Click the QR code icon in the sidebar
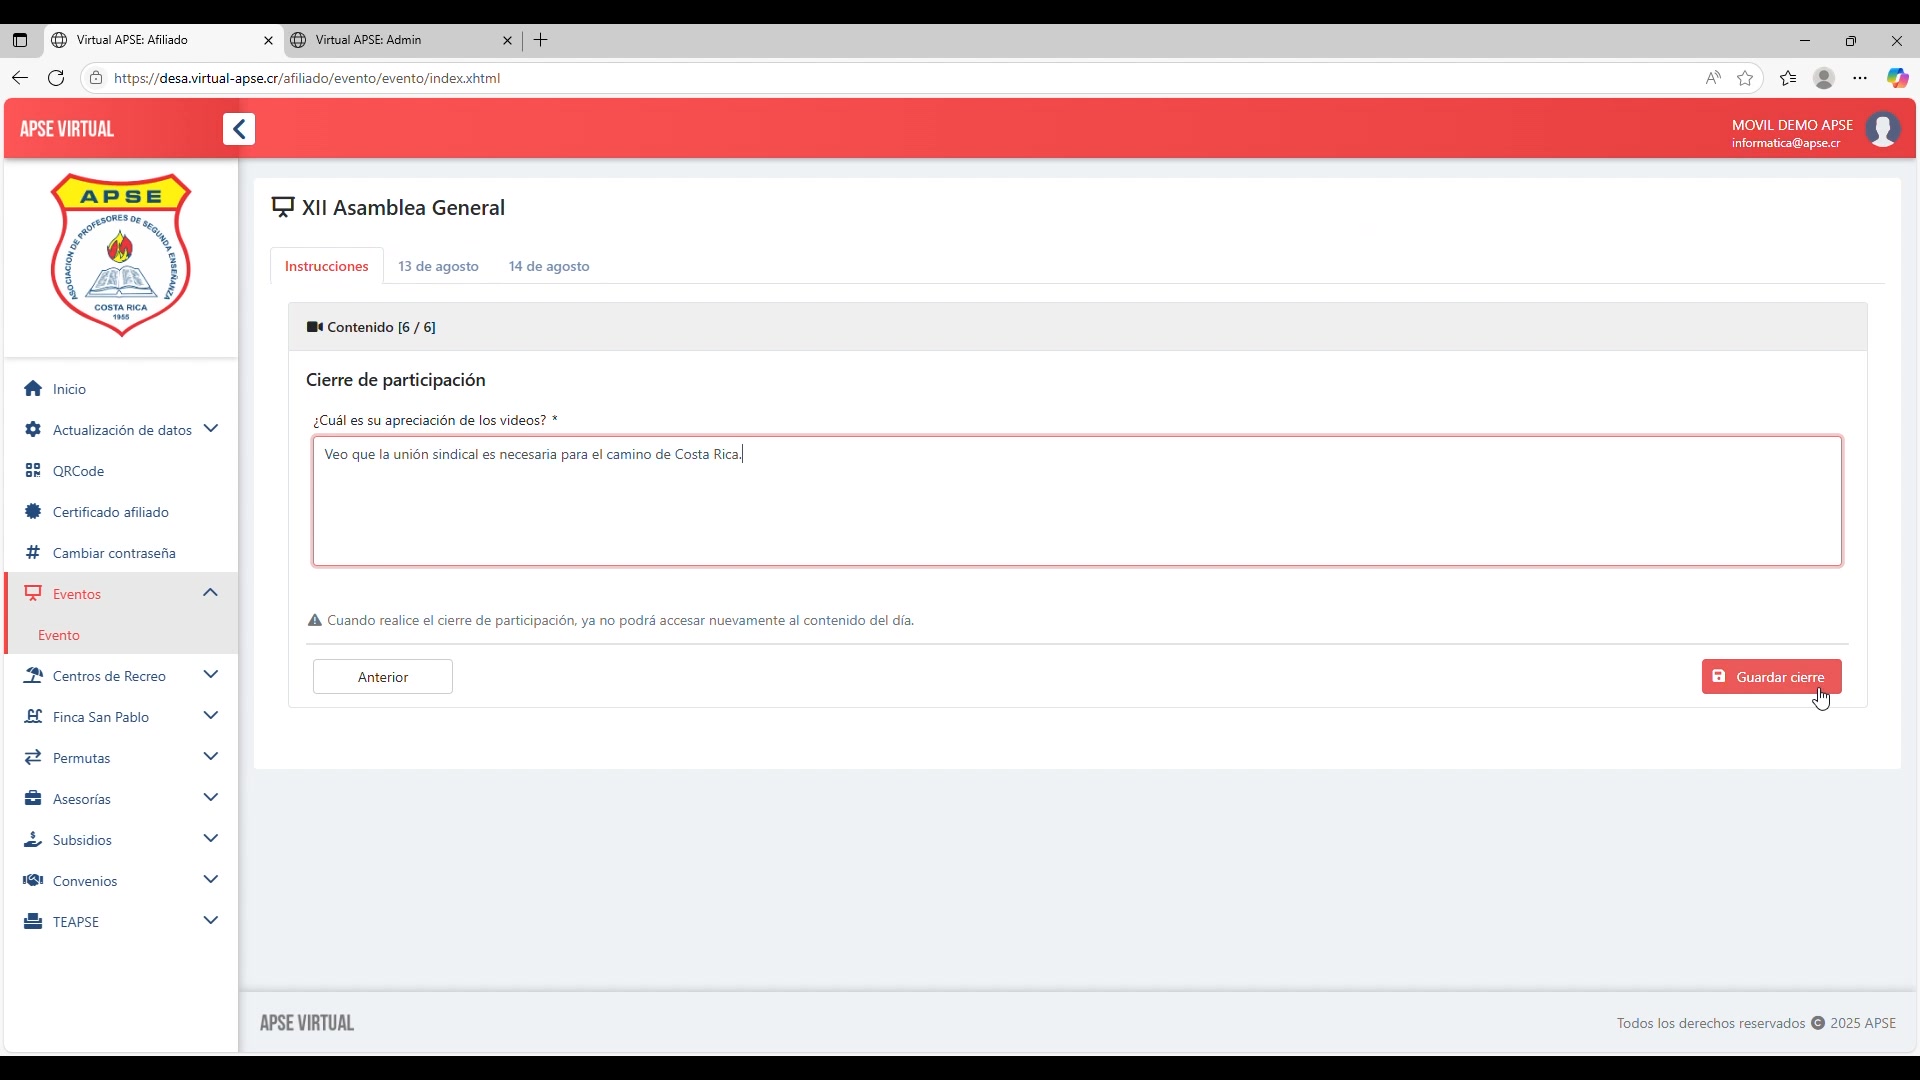Screen dimensions: 1920x1080 [33, 470]
